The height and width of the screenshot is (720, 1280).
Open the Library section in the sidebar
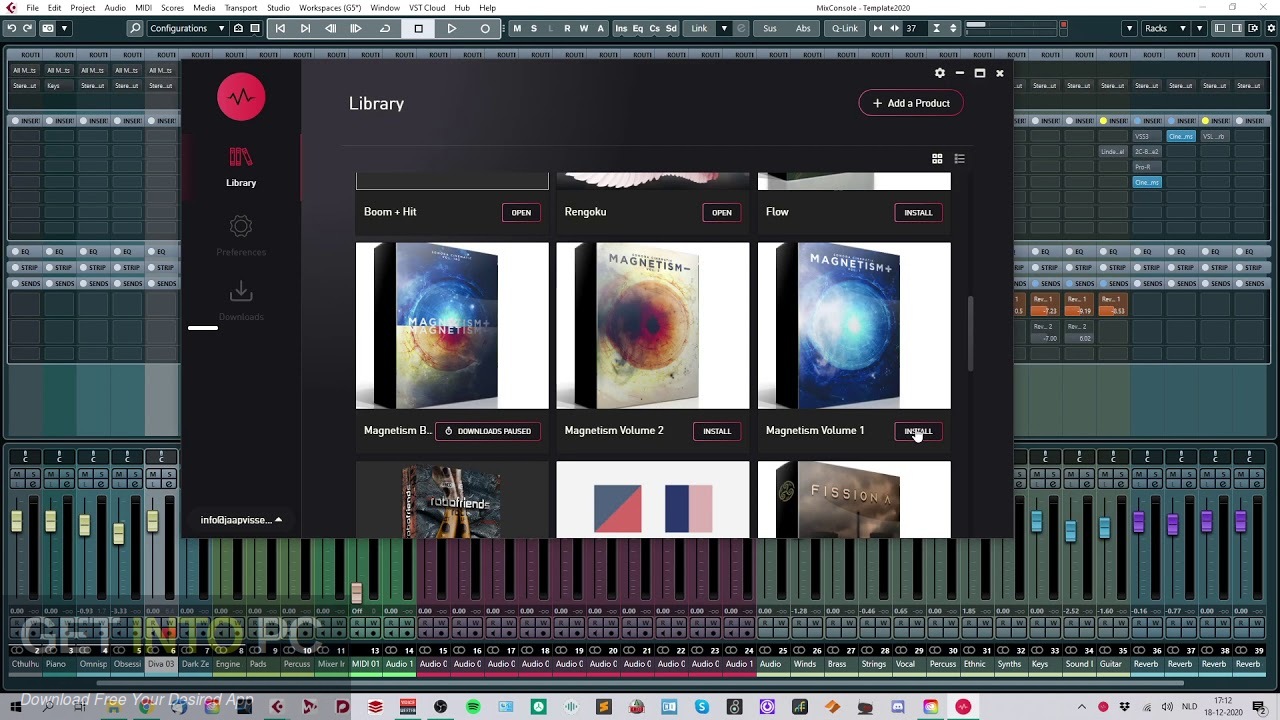click(x=241, y=167)
